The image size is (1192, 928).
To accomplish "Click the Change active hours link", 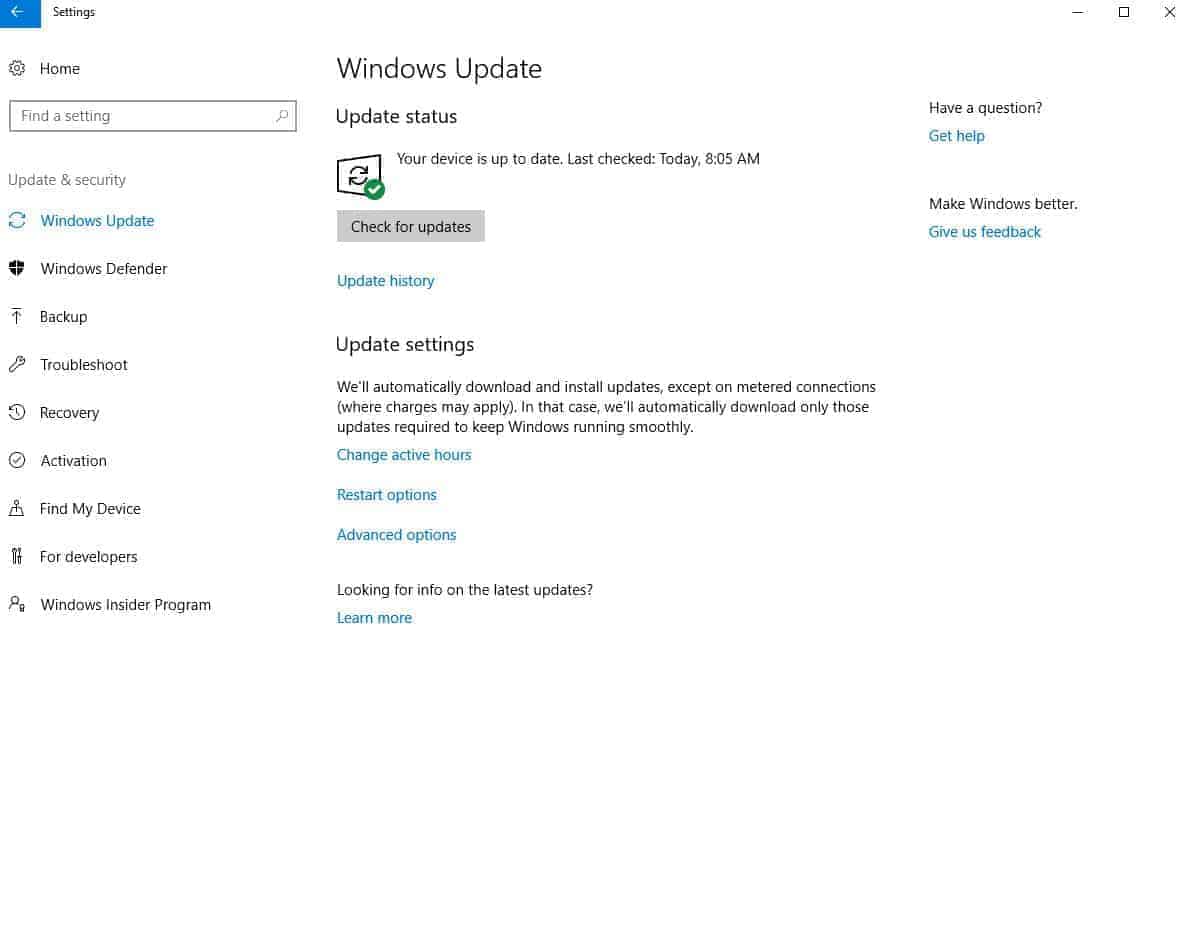I will 404,454.
